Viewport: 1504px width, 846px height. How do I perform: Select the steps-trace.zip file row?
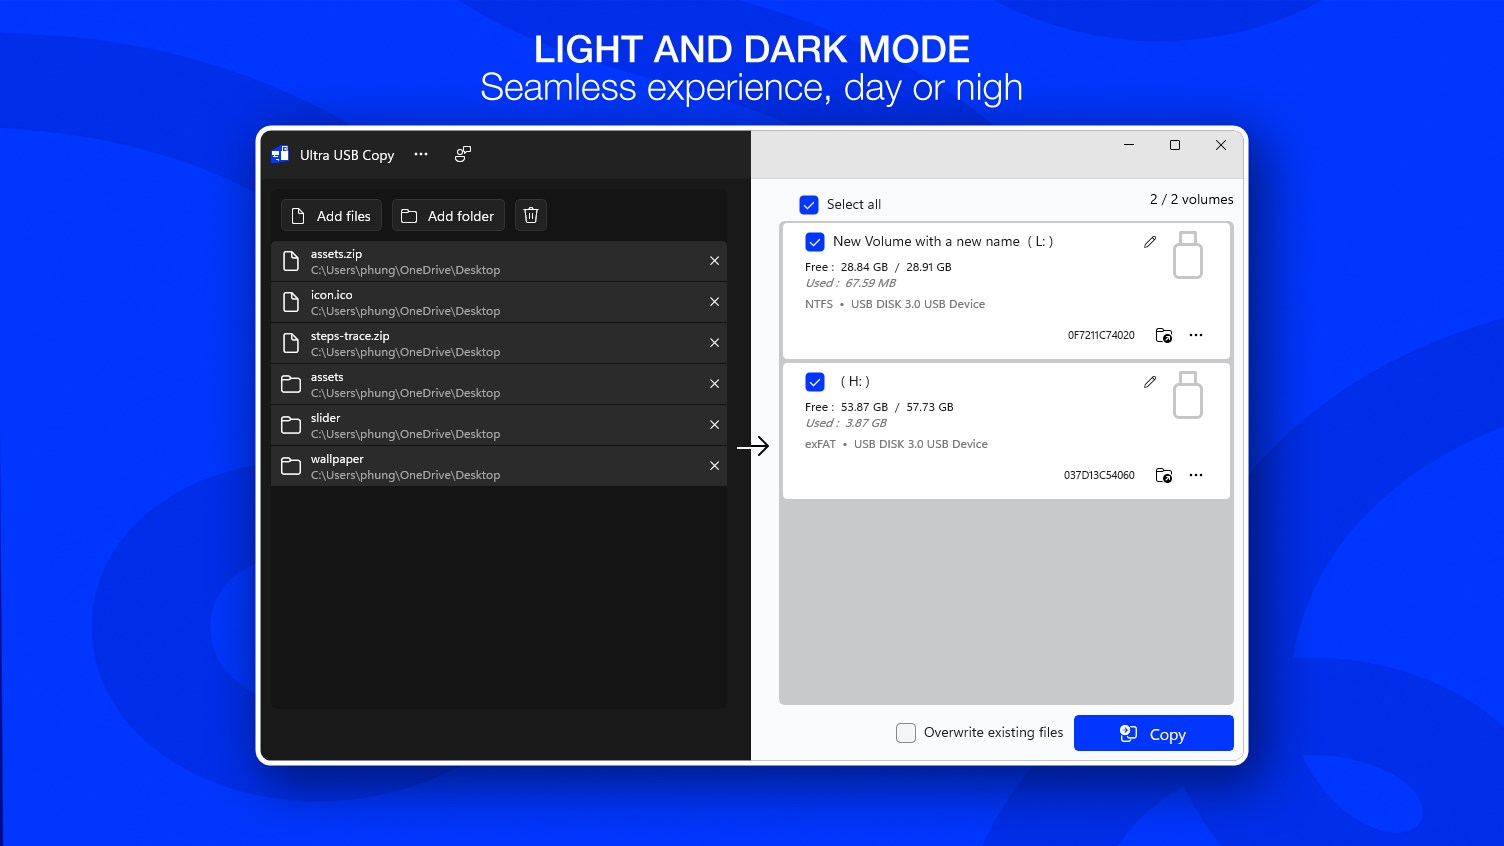tap(498, 343)
